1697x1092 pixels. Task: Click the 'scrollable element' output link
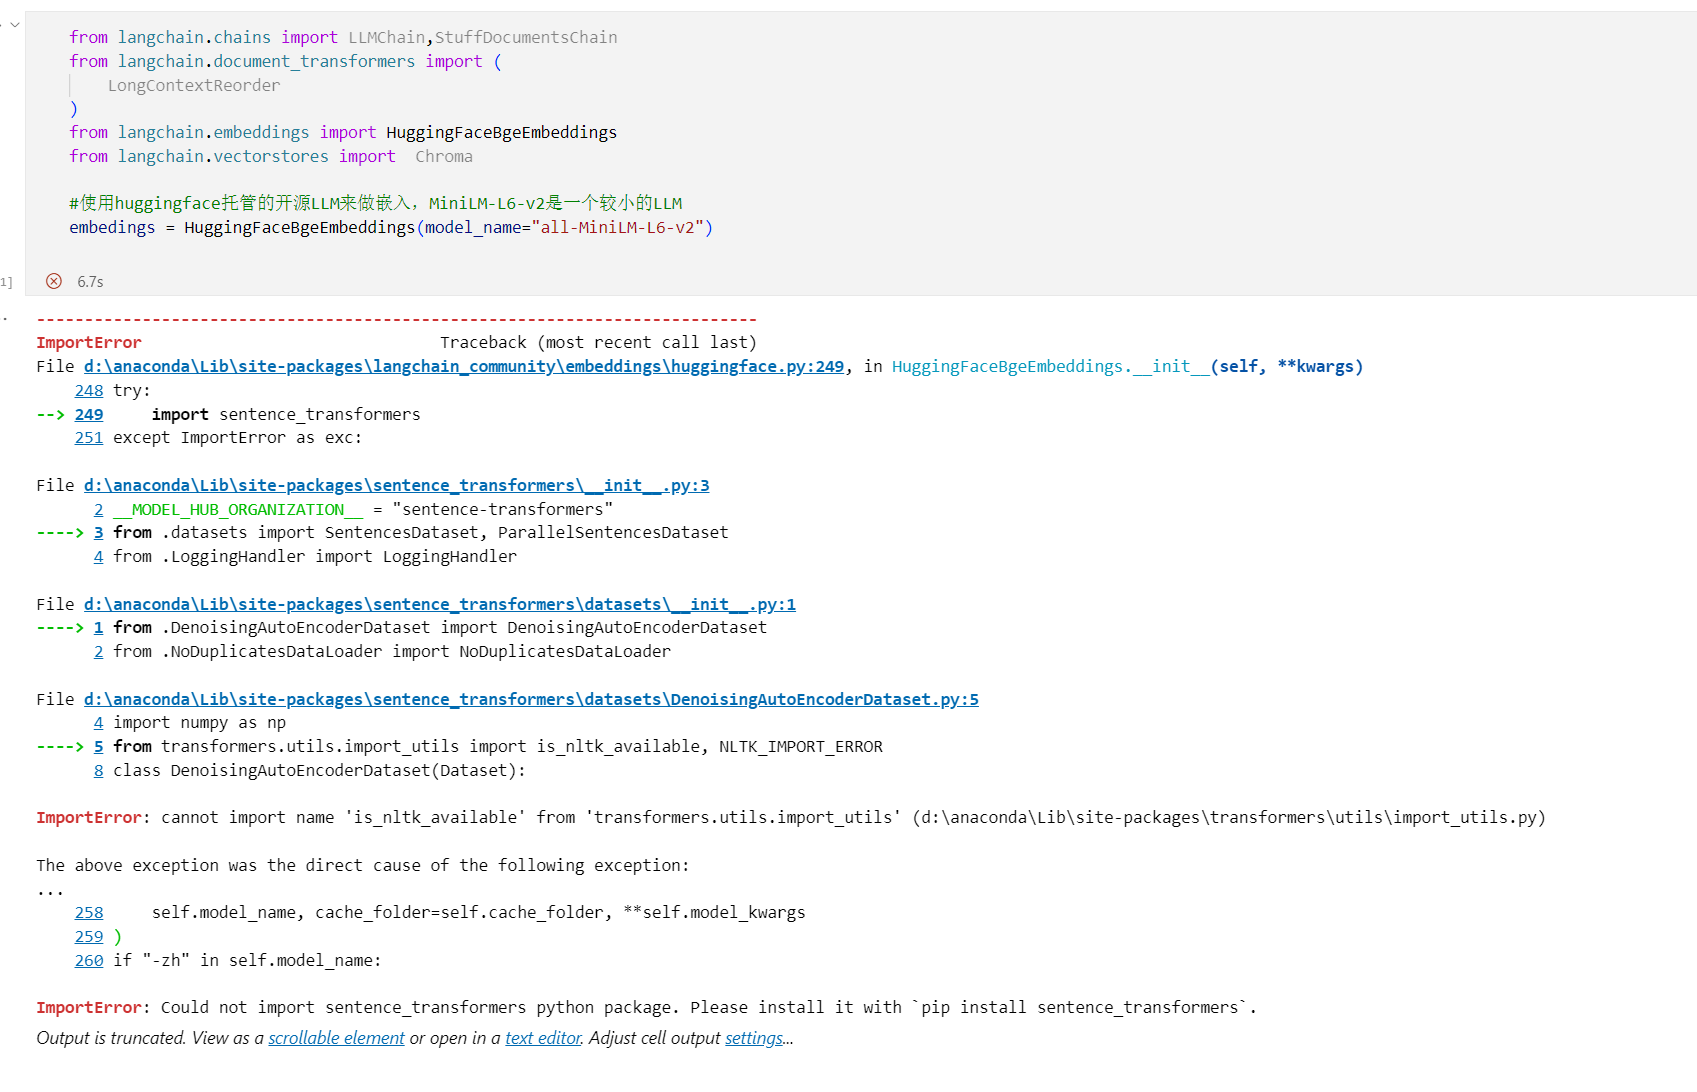click(x=336, y=1038)
